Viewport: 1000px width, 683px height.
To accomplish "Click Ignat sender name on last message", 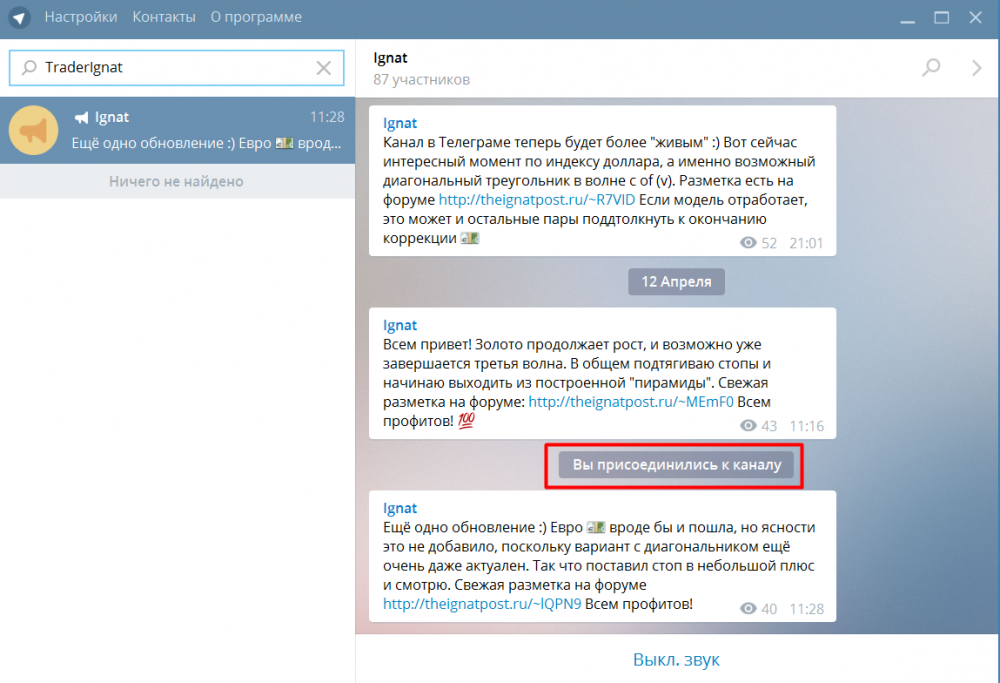I will [x=399, y=508].
